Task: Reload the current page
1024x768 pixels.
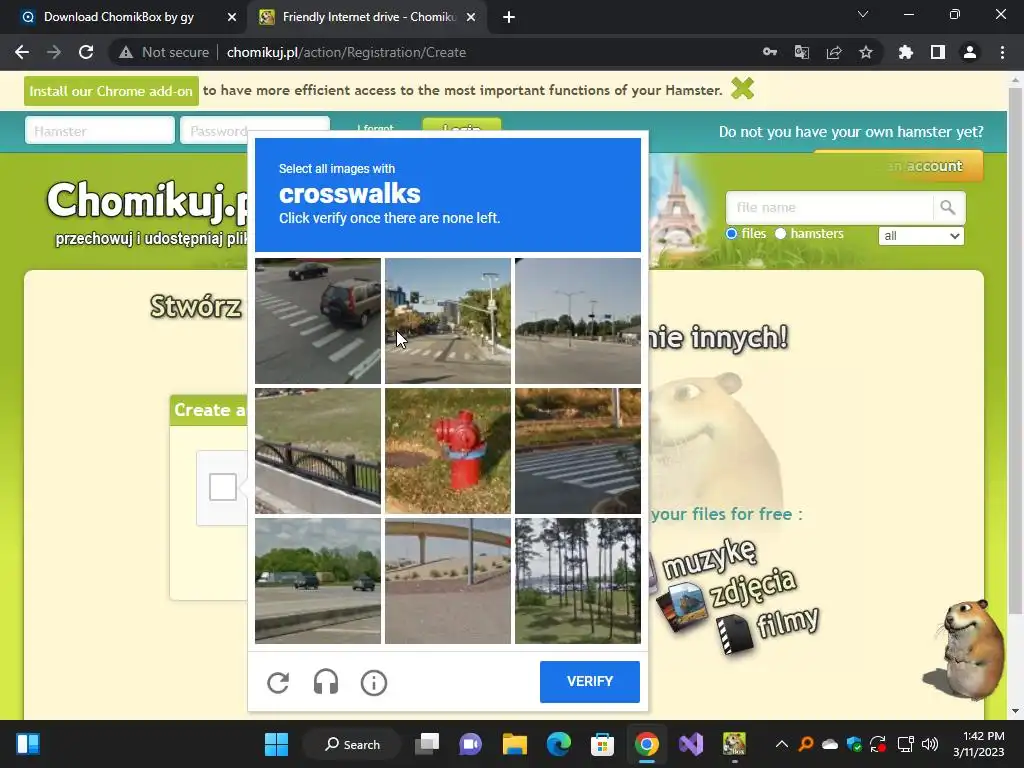Action: (86, 52)
